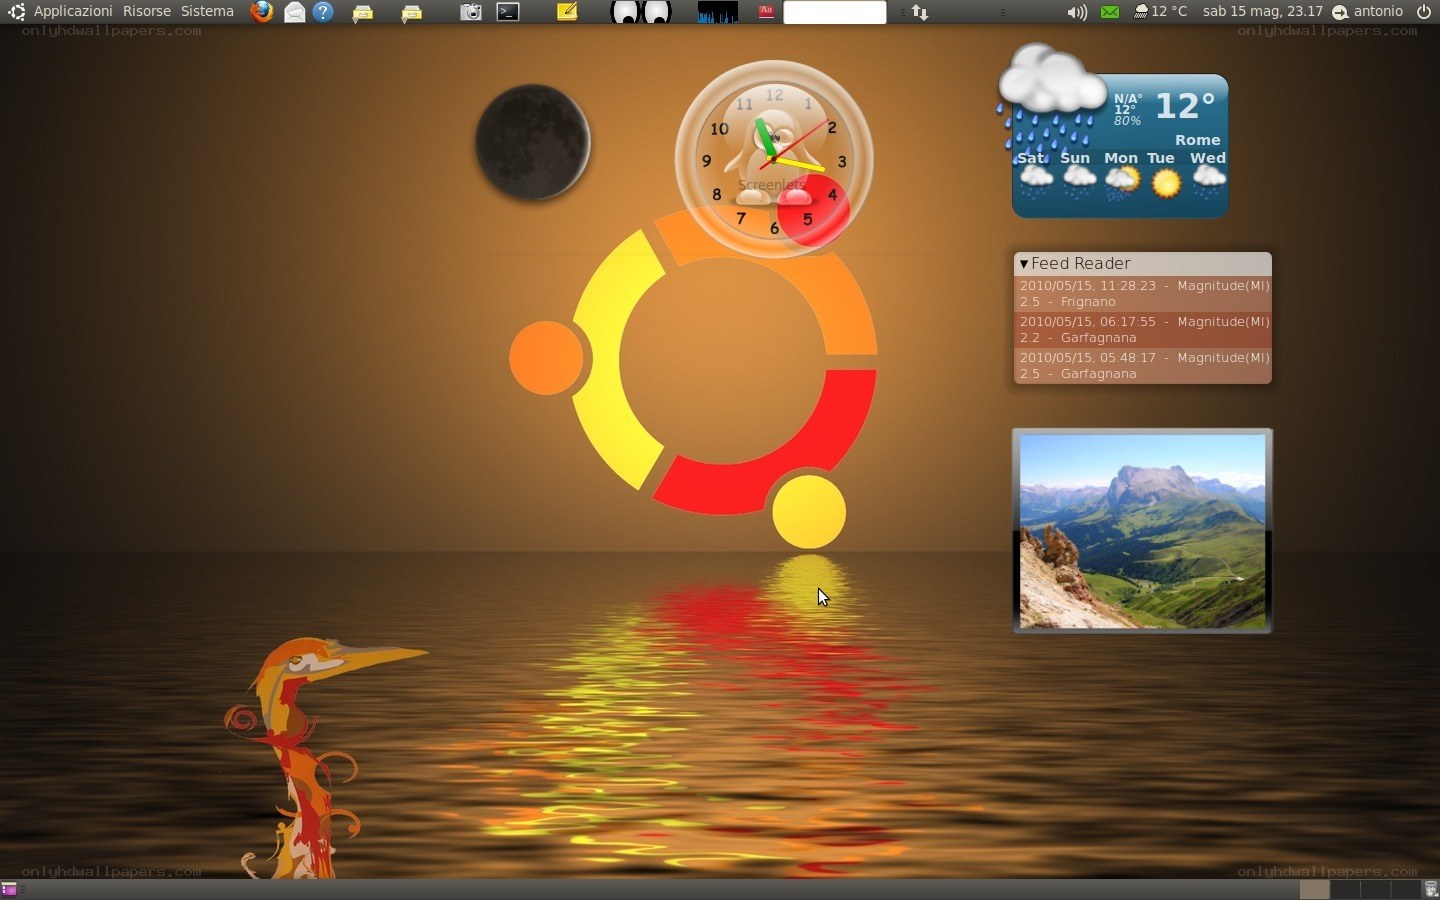Click the mountain landscape photo widget
The height and width of the screenshot is (900, 1440).
click(1142, 531)
